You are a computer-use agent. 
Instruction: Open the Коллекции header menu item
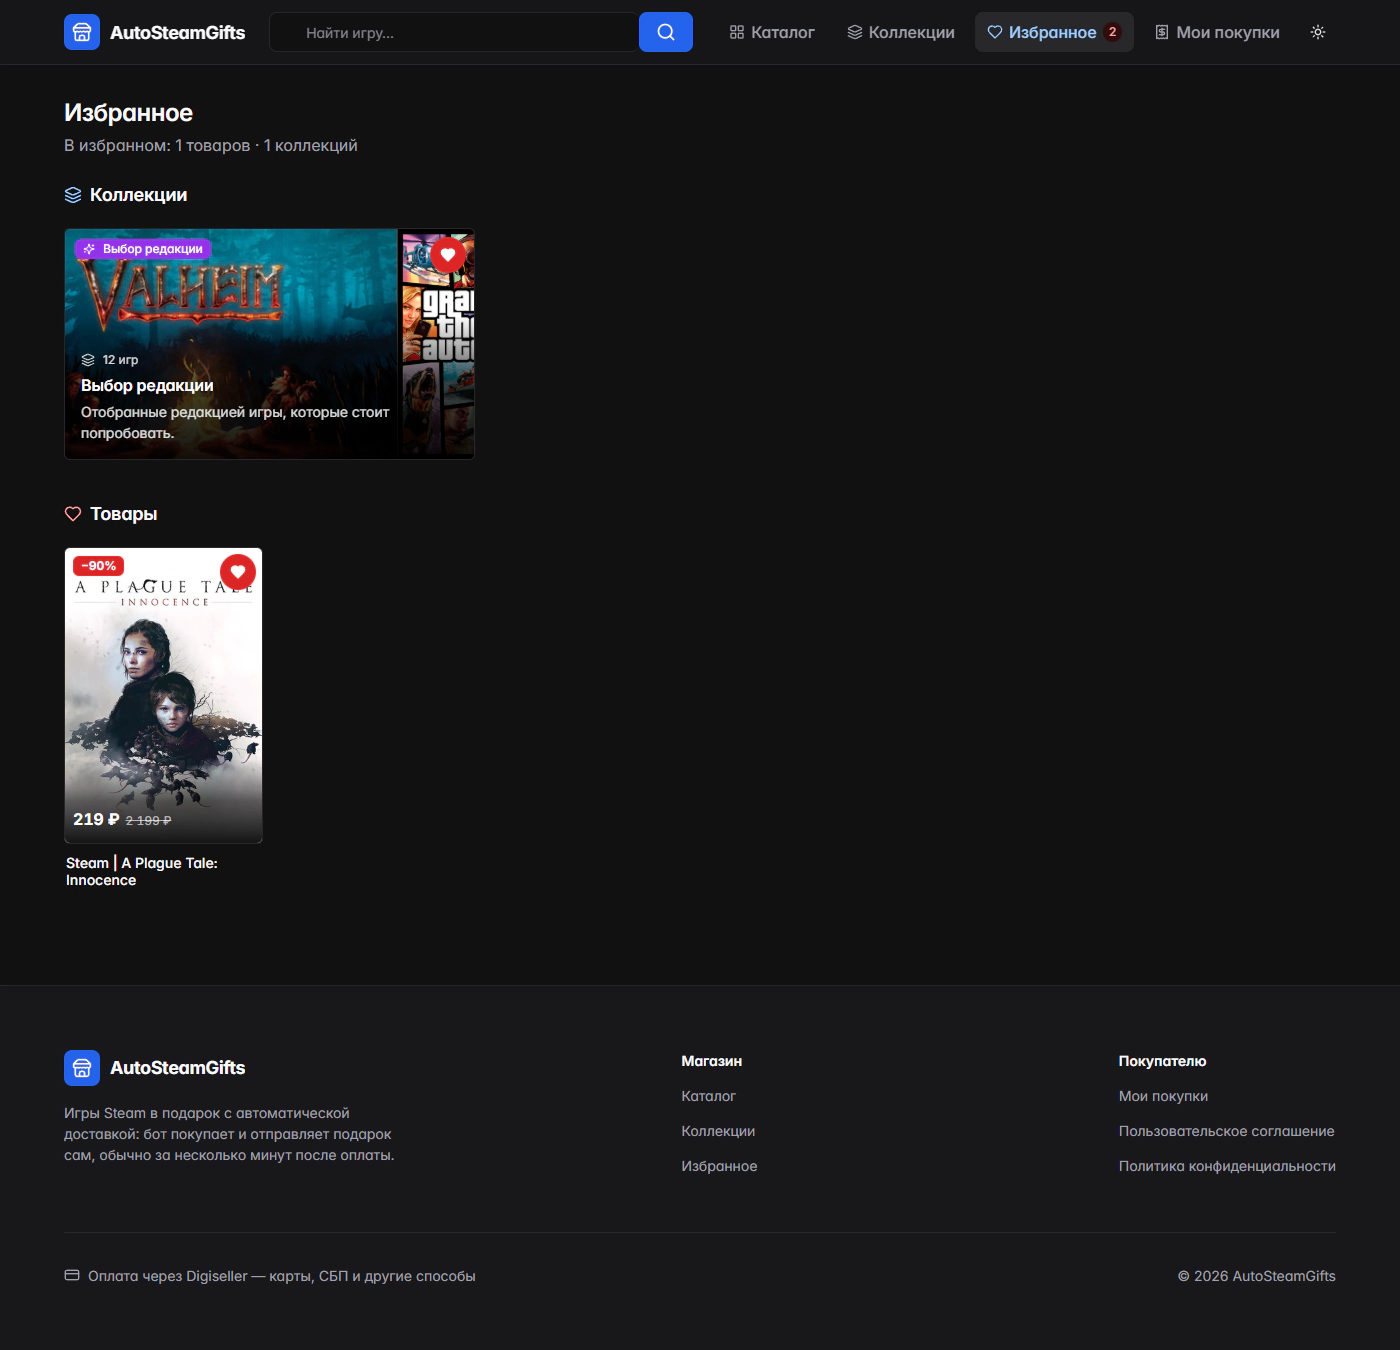click(x=901, y=32)
